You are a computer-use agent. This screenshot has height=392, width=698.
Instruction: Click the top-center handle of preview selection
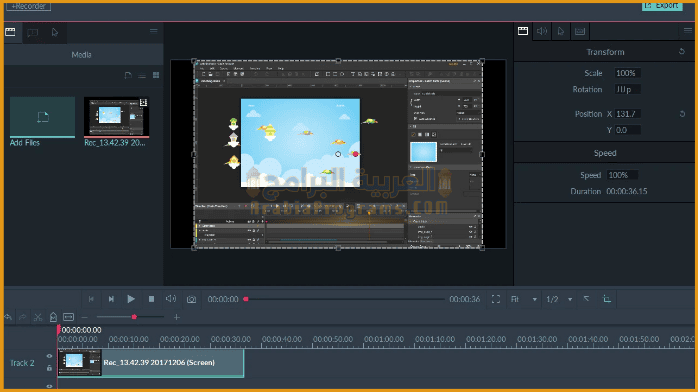click(338, 61)
